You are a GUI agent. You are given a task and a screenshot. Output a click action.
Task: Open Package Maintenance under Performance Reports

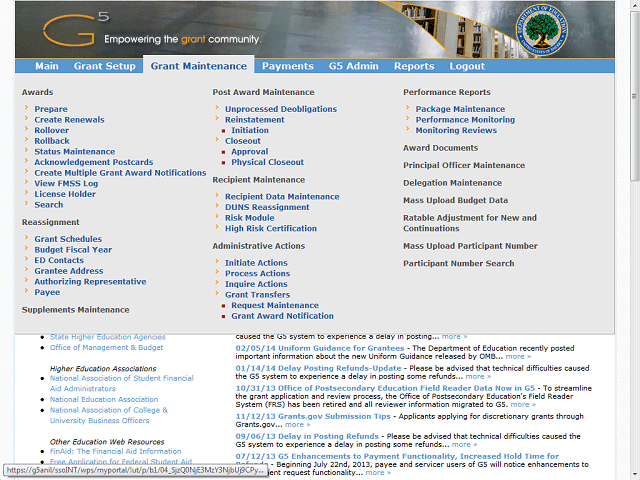pyautogui.click(x=460, y=109)
